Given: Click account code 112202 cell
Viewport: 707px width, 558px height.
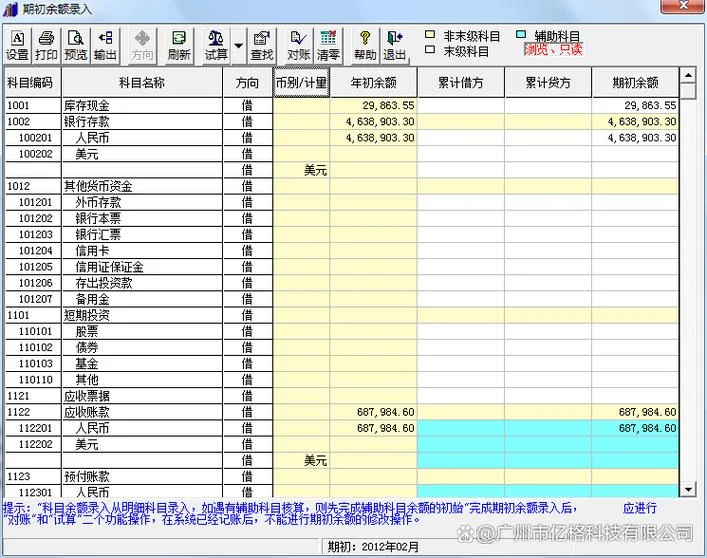Looking at the screenshot, I should point(33,444).
